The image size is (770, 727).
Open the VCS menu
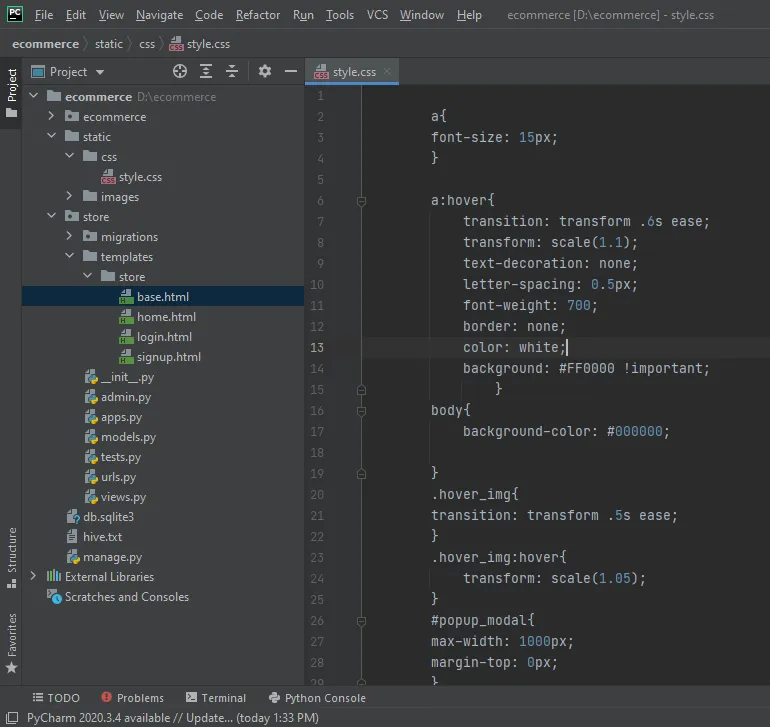tap(377, 15)
